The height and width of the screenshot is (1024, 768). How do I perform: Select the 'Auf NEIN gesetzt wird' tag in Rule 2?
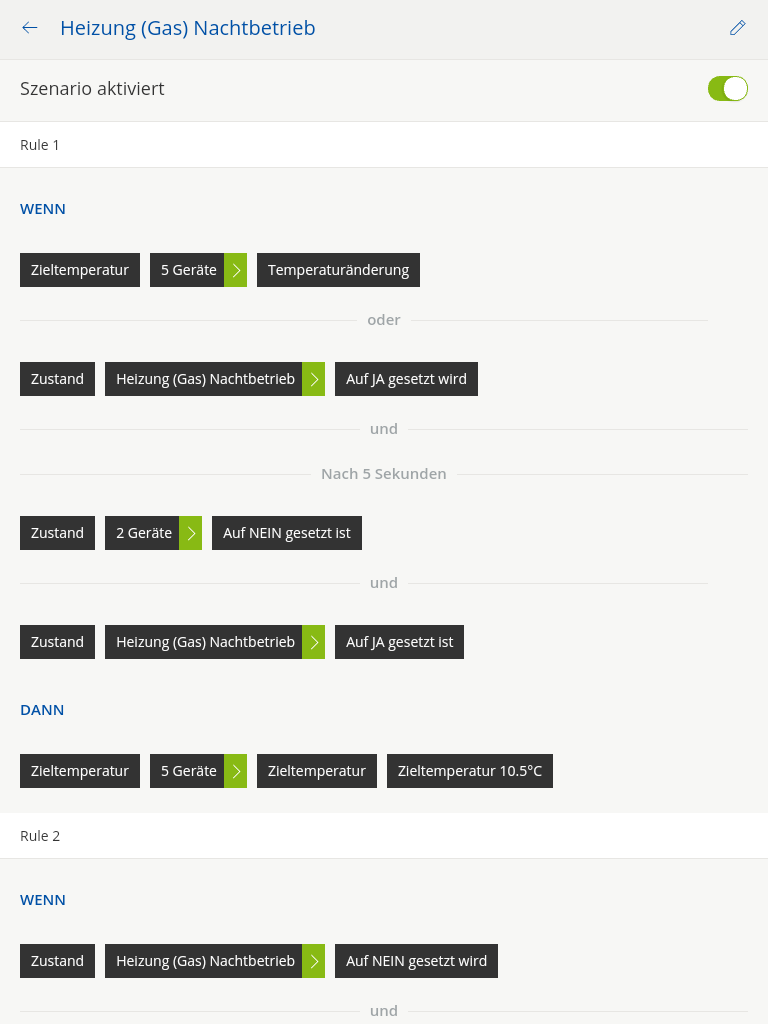click(416, 961)
